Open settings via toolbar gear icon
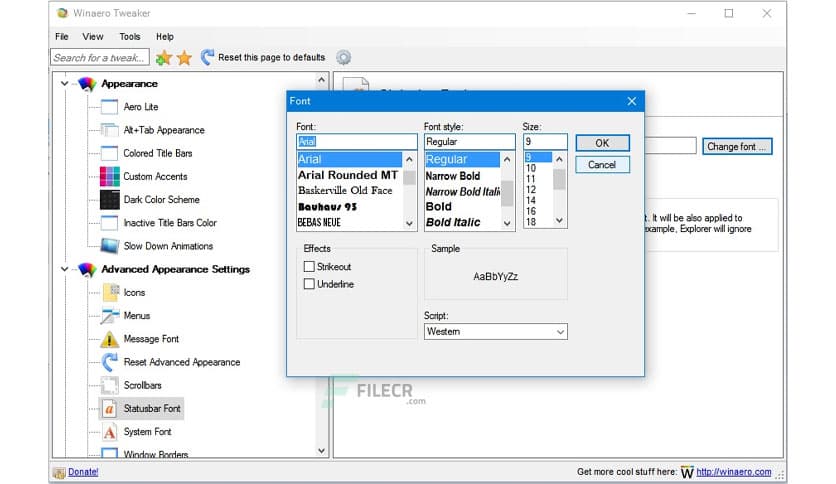 coord(343,57)
